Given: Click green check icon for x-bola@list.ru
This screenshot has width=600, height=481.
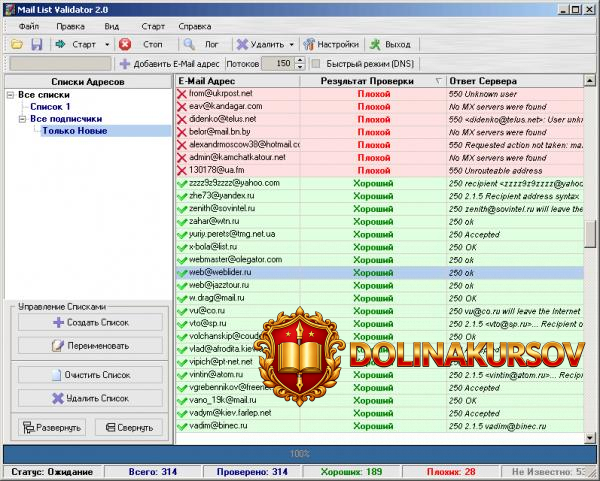Looking at the screenshot, I should coord(182,248).
